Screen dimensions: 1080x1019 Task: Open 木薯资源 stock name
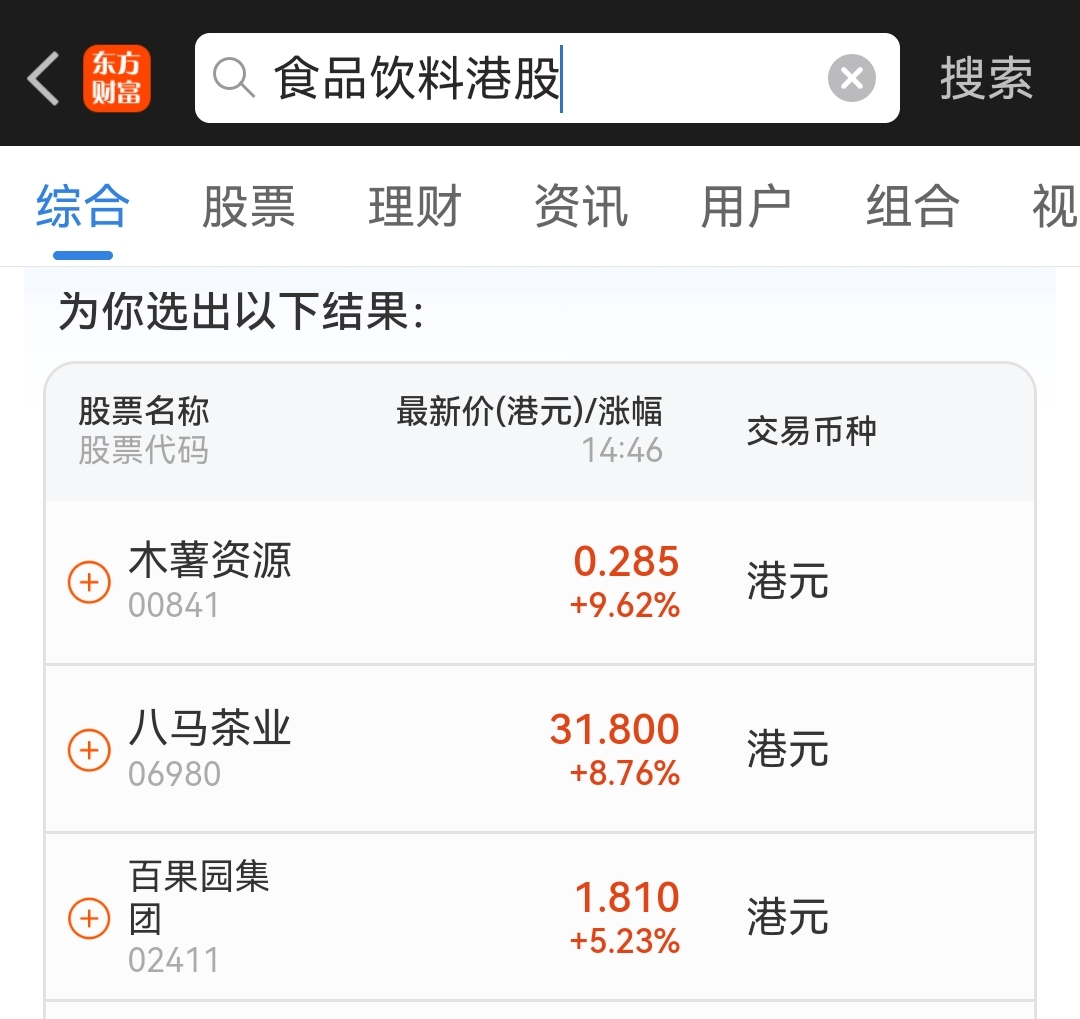210,561
